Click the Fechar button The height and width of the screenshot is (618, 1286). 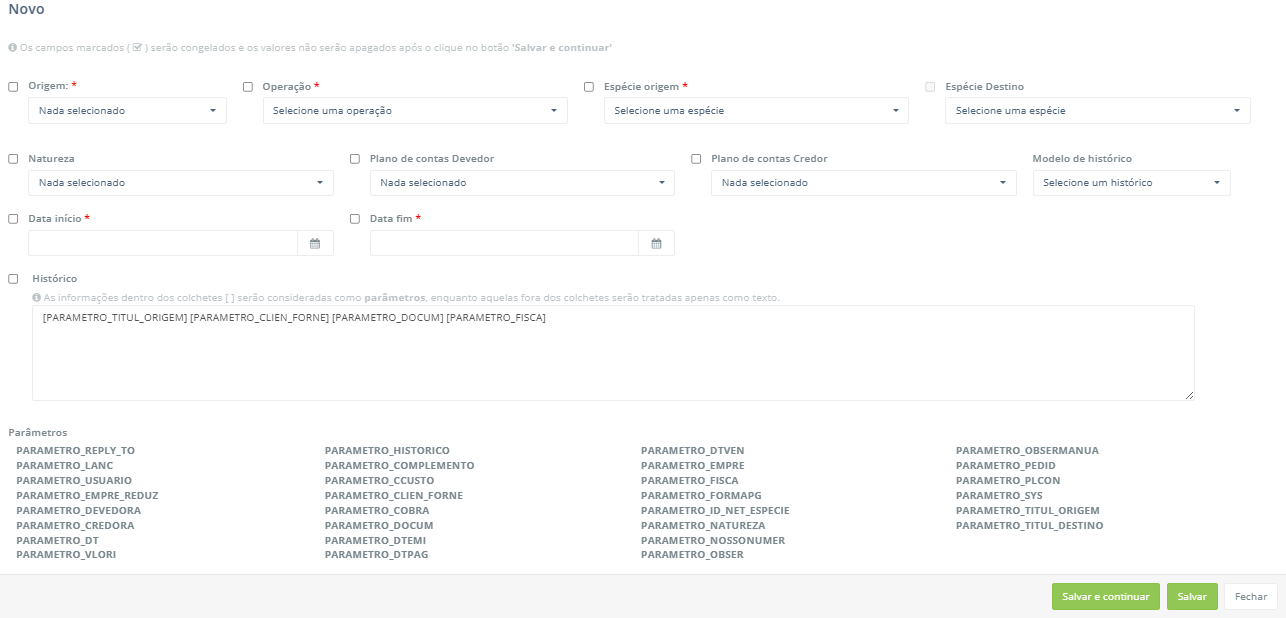[x=1250, y=597]
